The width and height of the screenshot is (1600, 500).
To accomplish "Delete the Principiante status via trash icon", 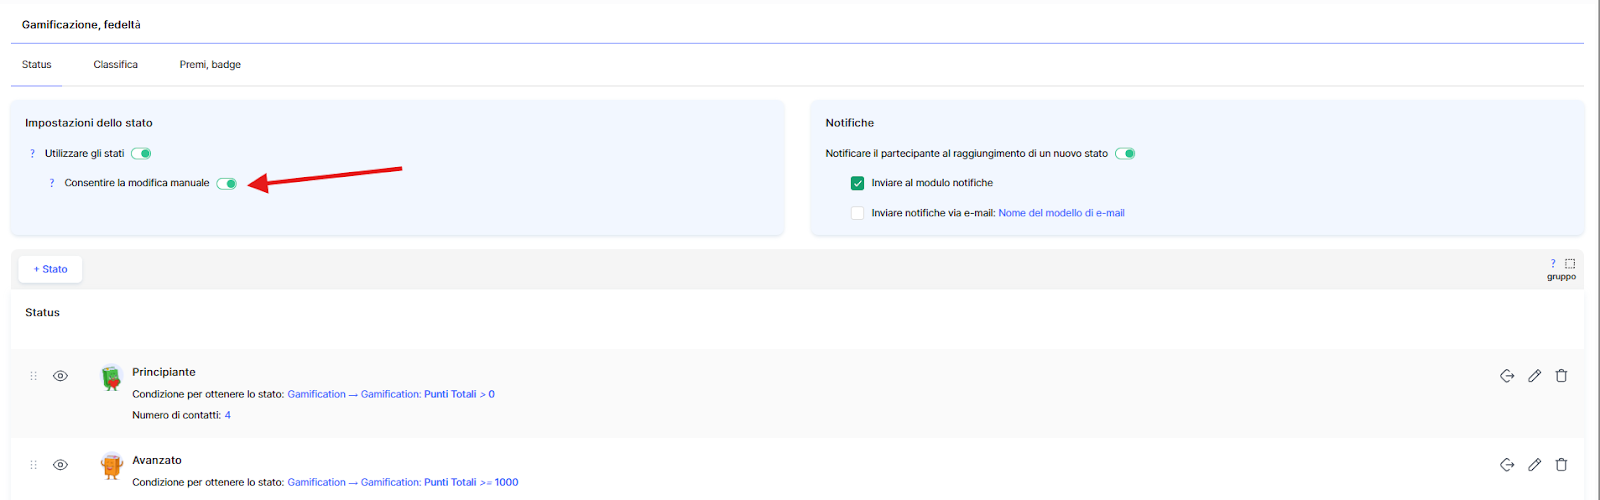I will [1561, 376].
